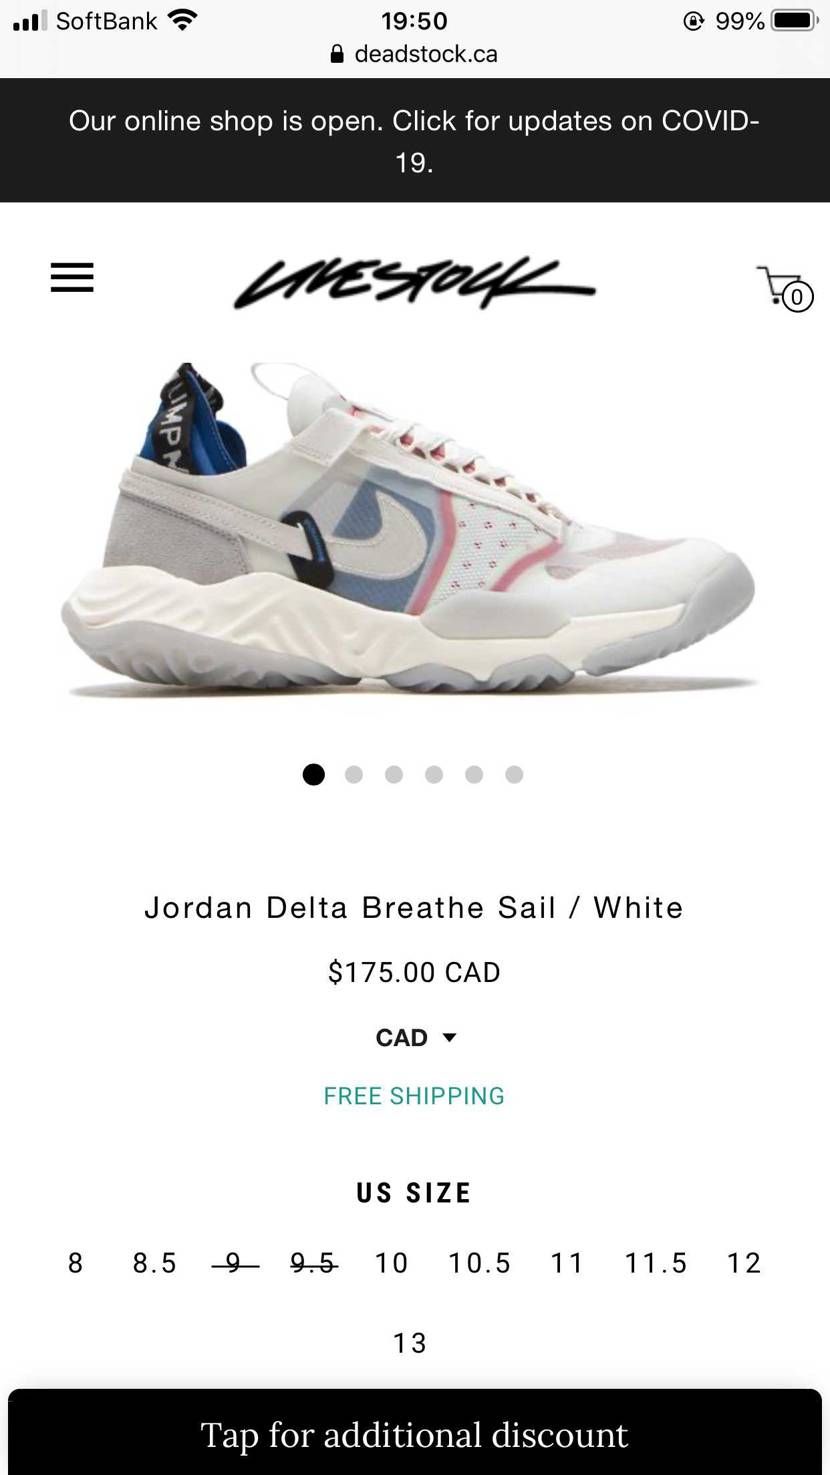Screen dimensions: 830x1475
Task: Go to the third product image dot
Action: [394, 774]
